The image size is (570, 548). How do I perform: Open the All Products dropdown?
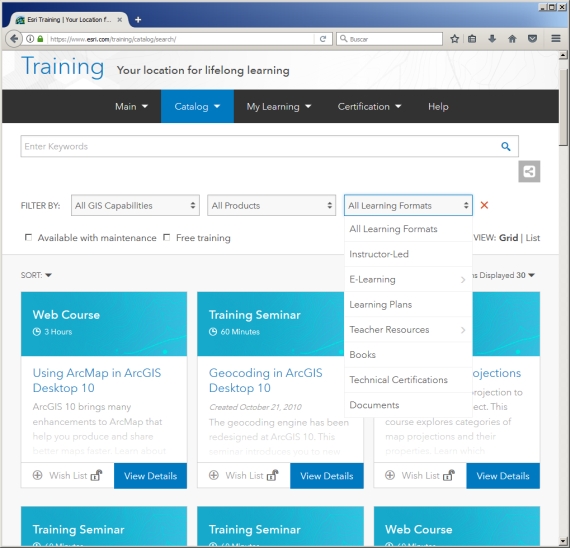pos(271,205)
